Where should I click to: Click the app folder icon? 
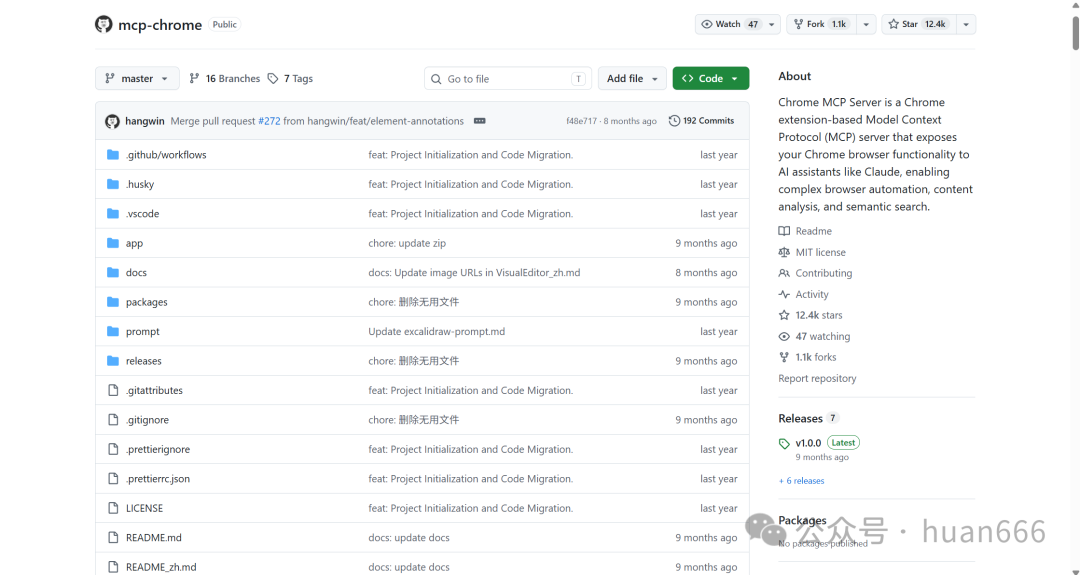tap(113, 243)
